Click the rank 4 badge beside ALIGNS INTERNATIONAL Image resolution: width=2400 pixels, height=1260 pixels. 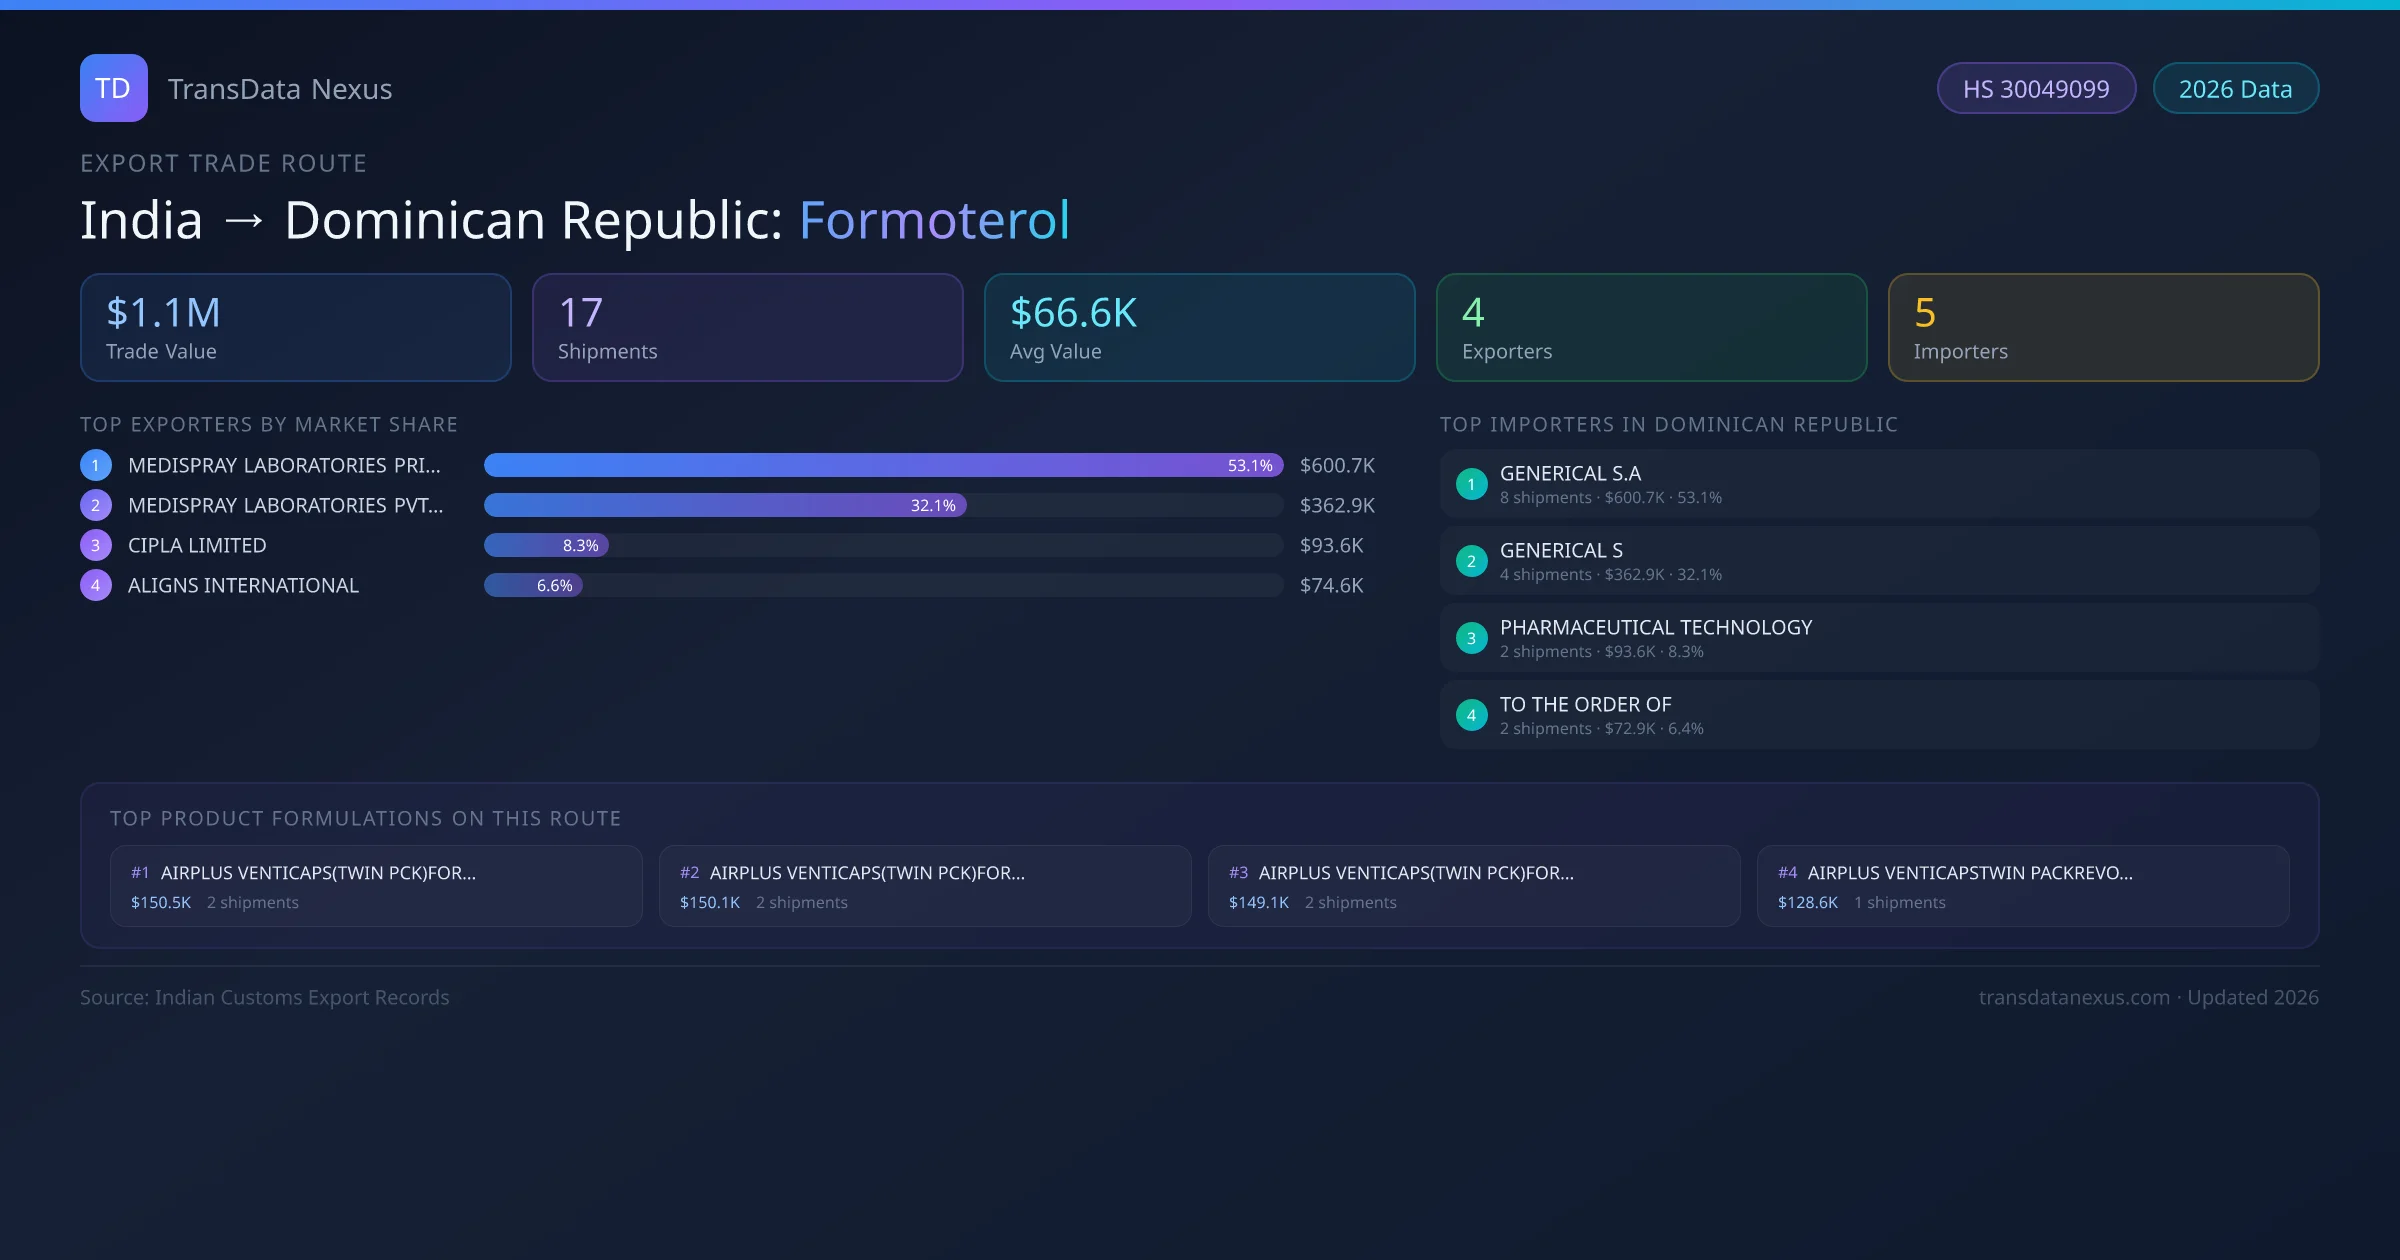click(x=95, y=585)
